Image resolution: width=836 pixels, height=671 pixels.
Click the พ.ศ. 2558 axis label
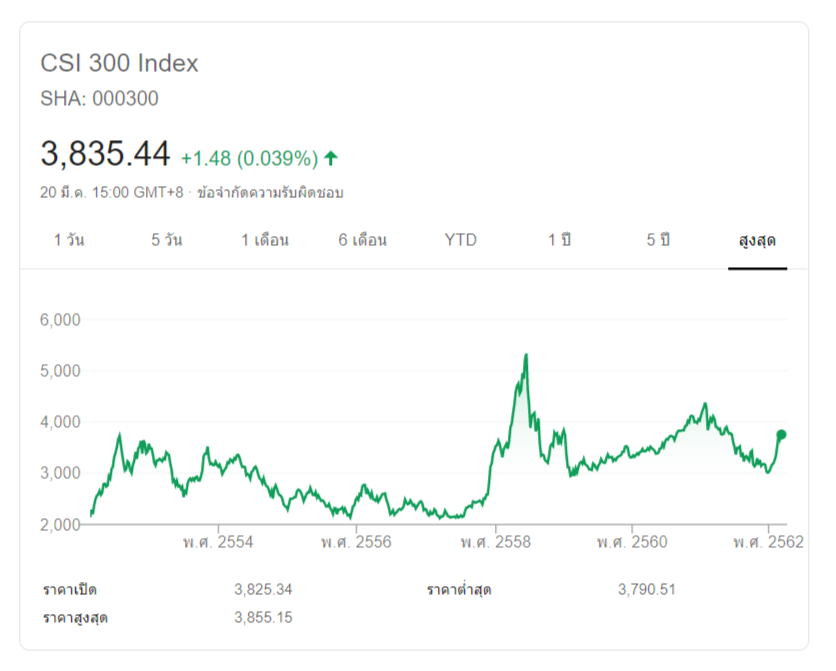[495, 542]
